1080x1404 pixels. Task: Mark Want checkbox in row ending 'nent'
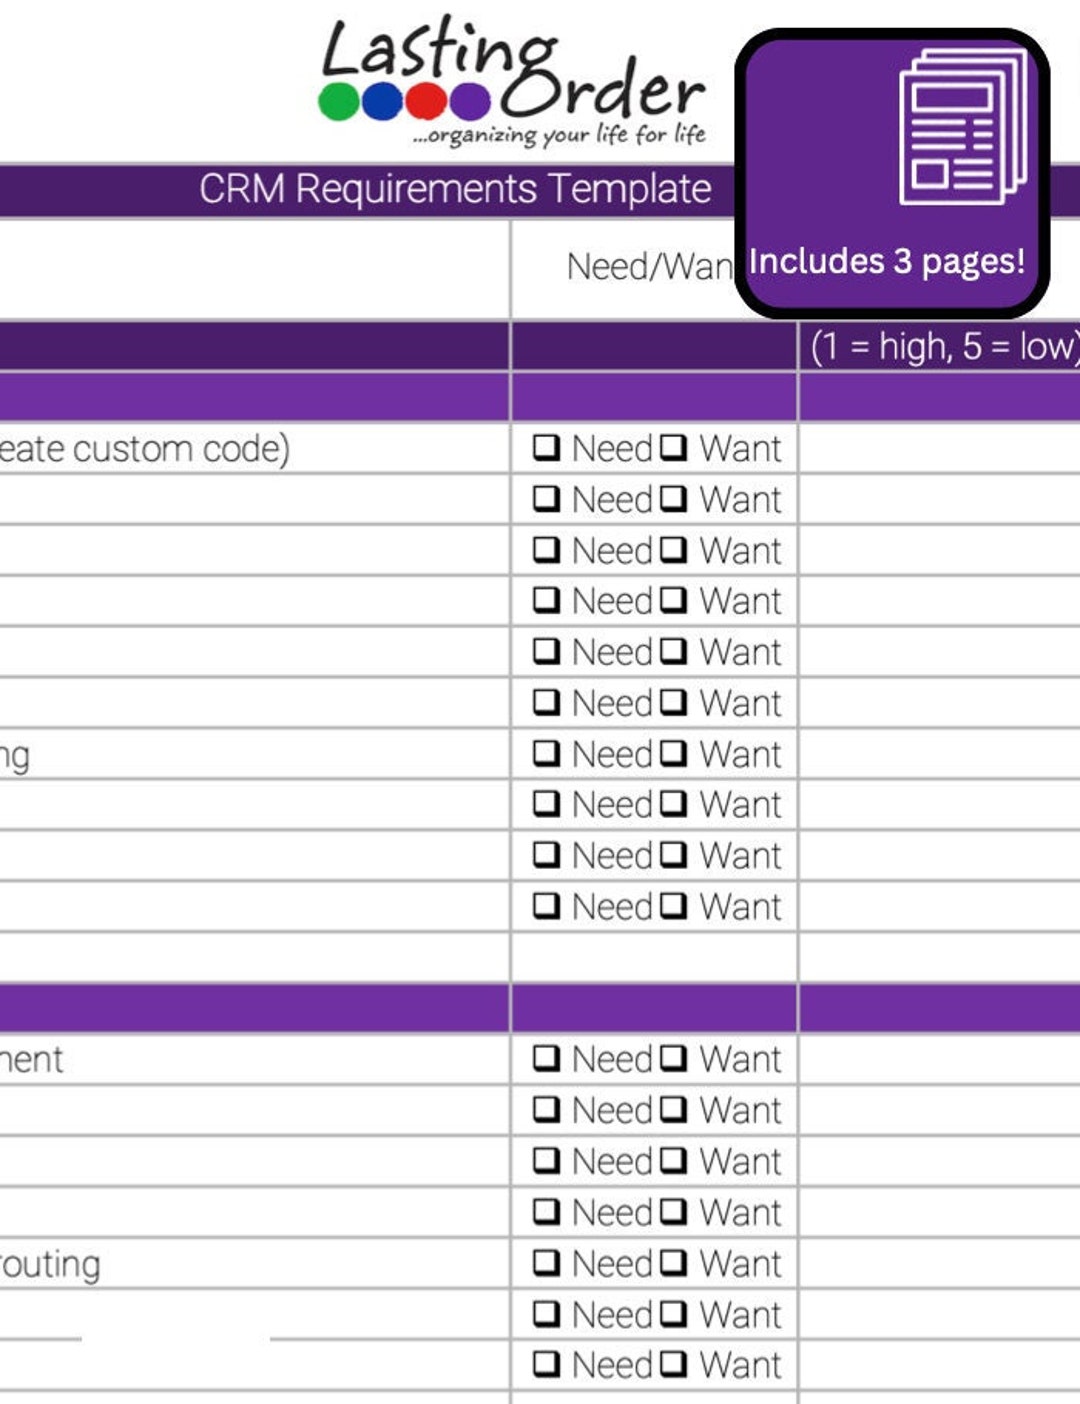674,1058
